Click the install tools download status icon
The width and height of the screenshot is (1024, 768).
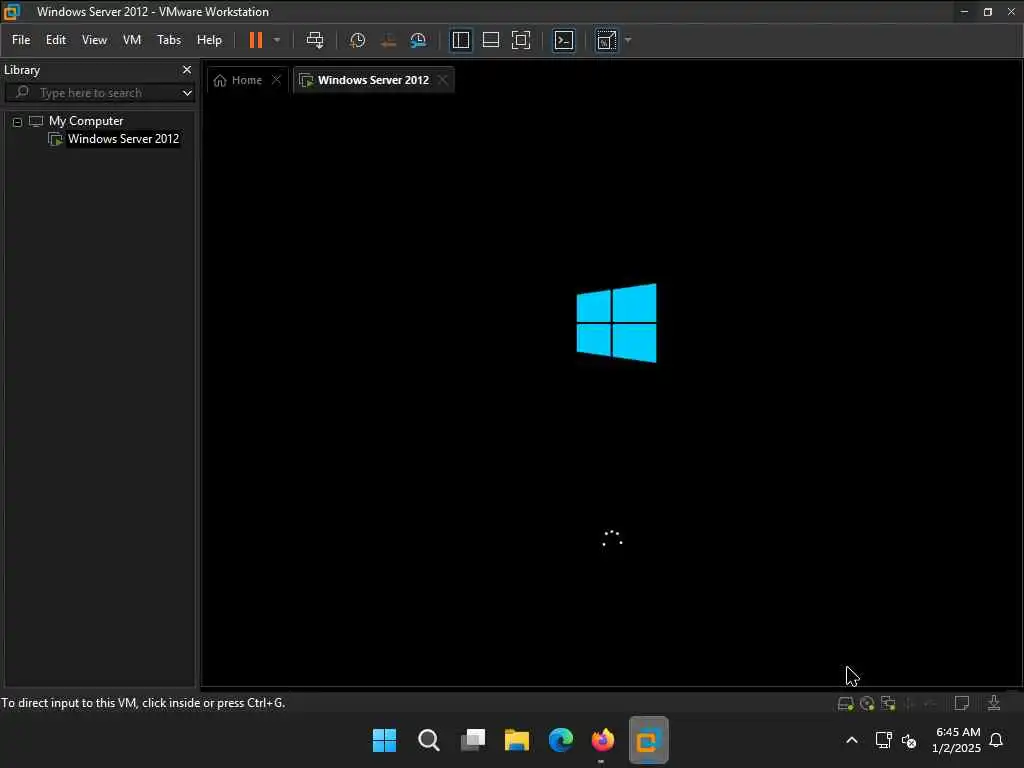994,703
